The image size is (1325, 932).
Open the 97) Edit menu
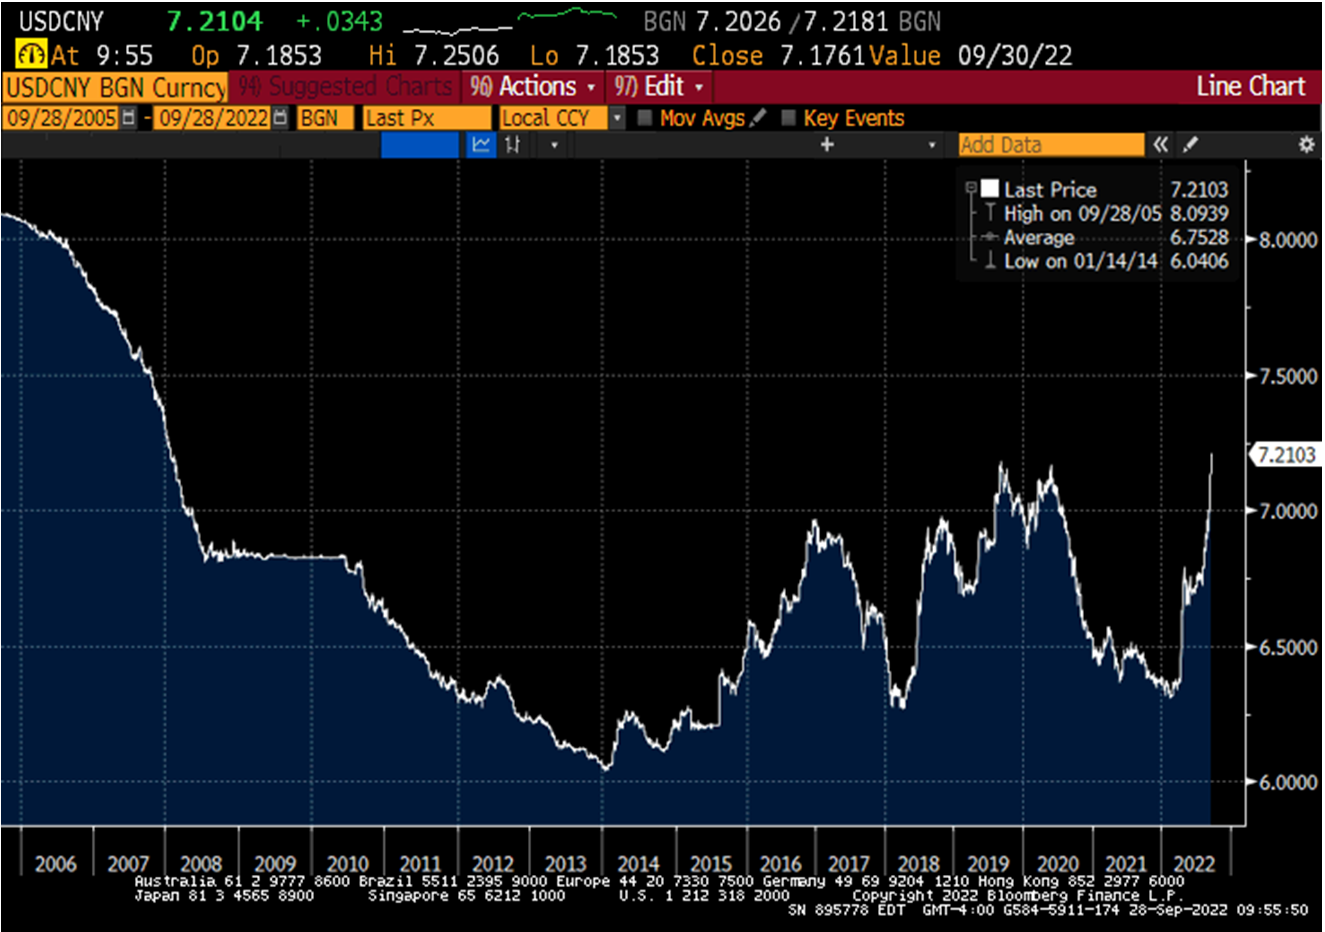pos(656,87)
